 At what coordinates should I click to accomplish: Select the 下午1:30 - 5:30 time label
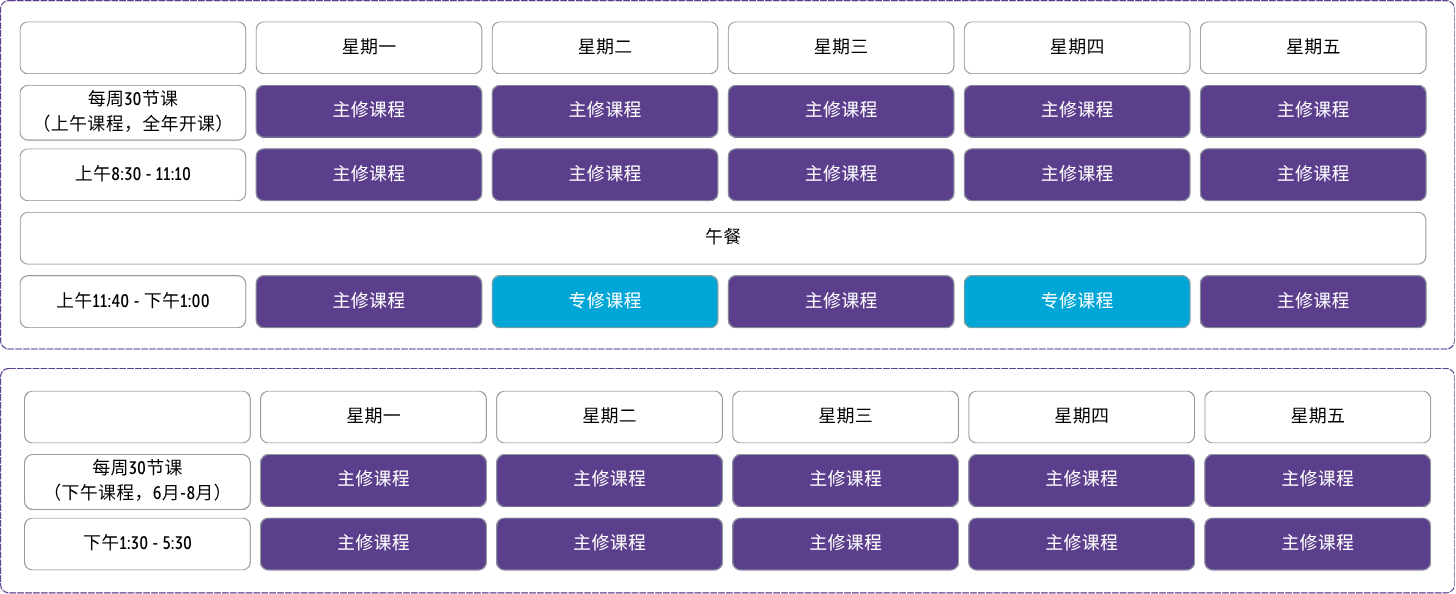[x=137, y=543]
